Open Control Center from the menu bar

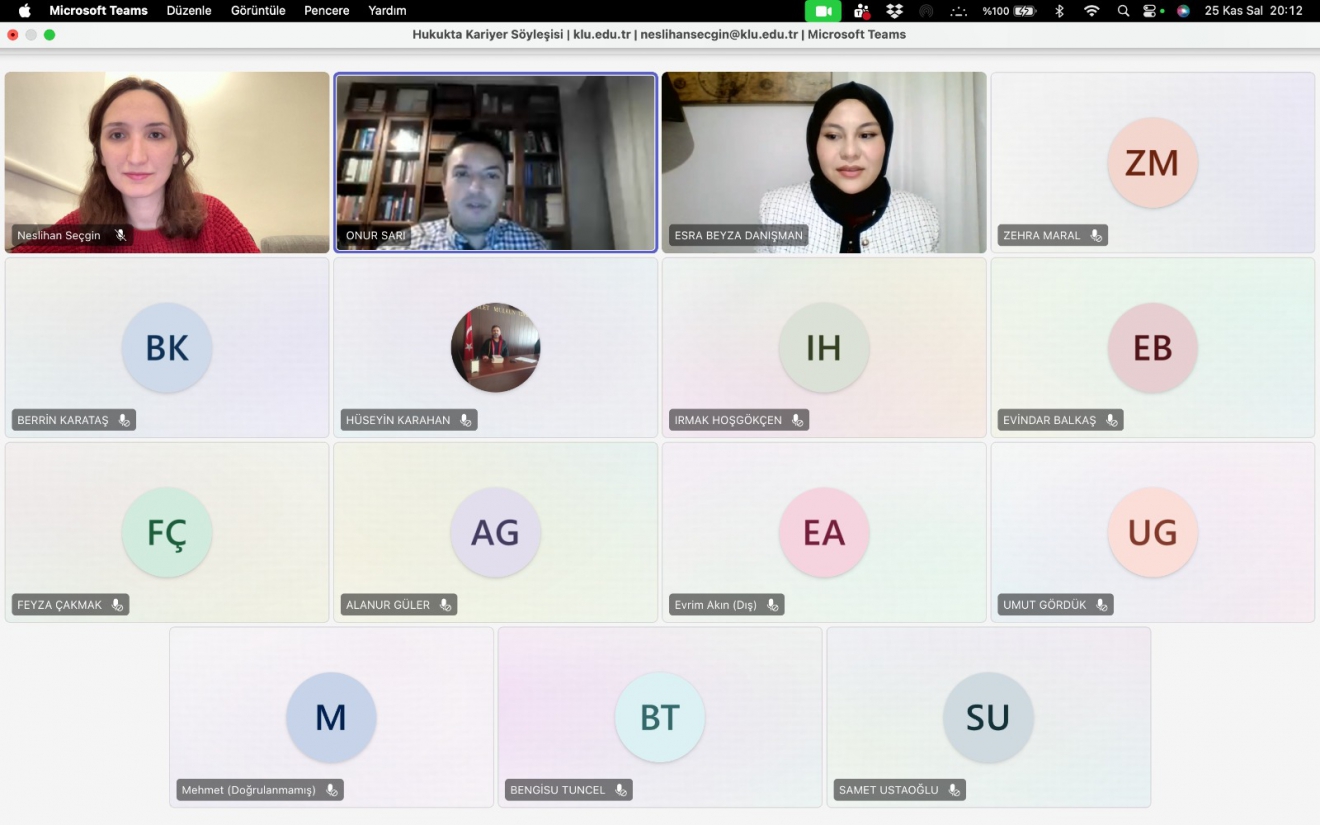point(1151,11)
